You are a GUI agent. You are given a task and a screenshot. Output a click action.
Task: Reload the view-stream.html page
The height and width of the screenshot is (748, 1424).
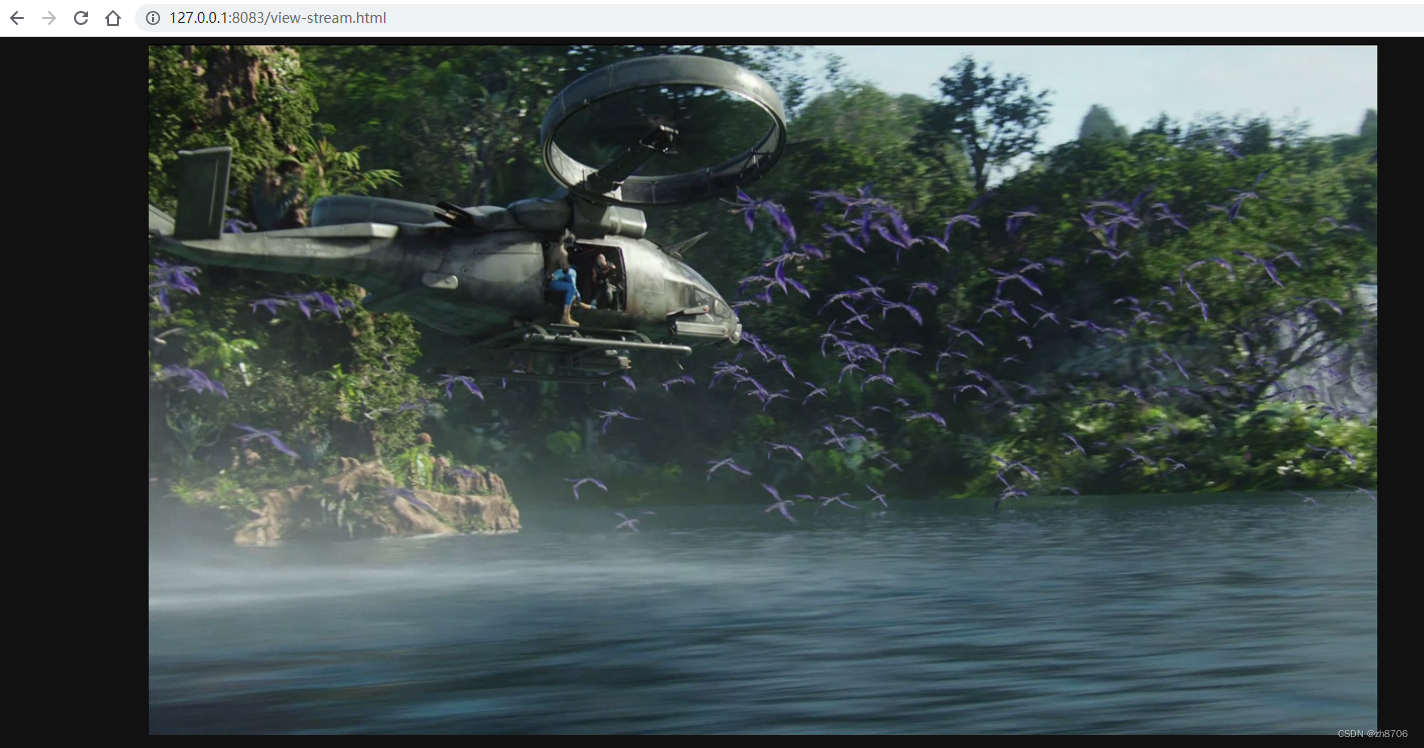79,17
